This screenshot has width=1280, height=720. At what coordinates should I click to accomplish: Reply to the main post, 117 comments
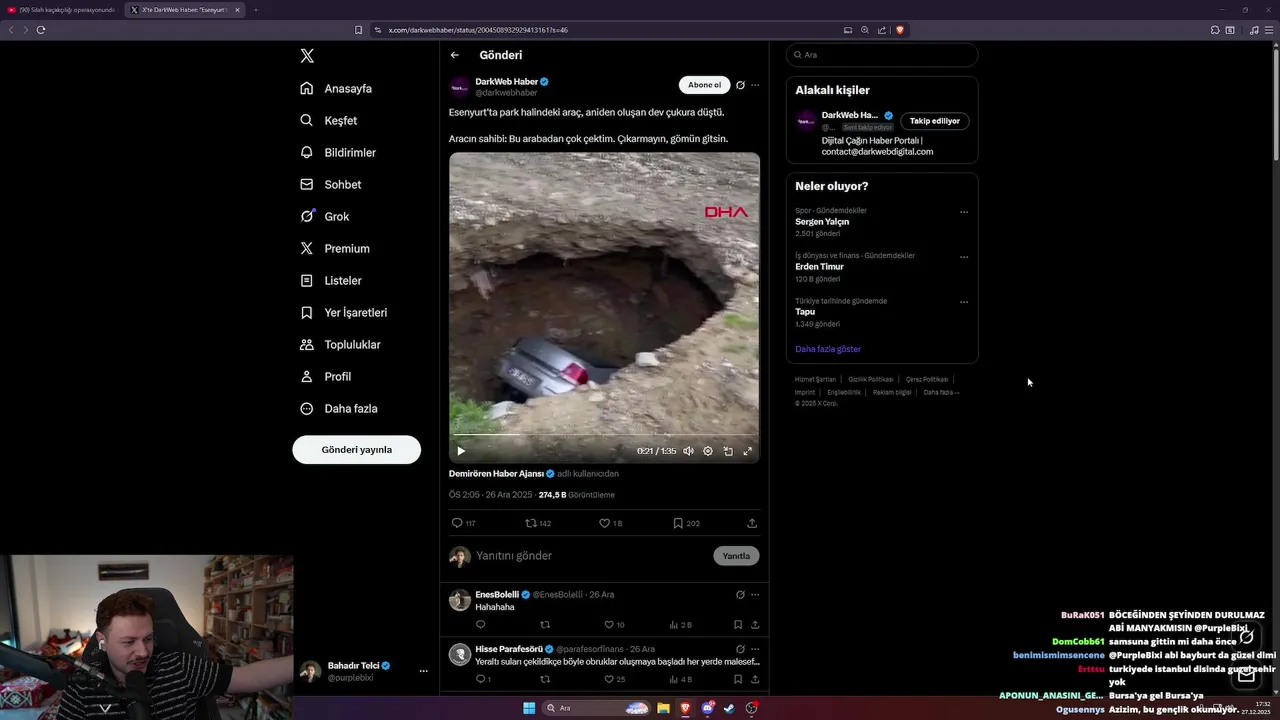tap(463, 523)
